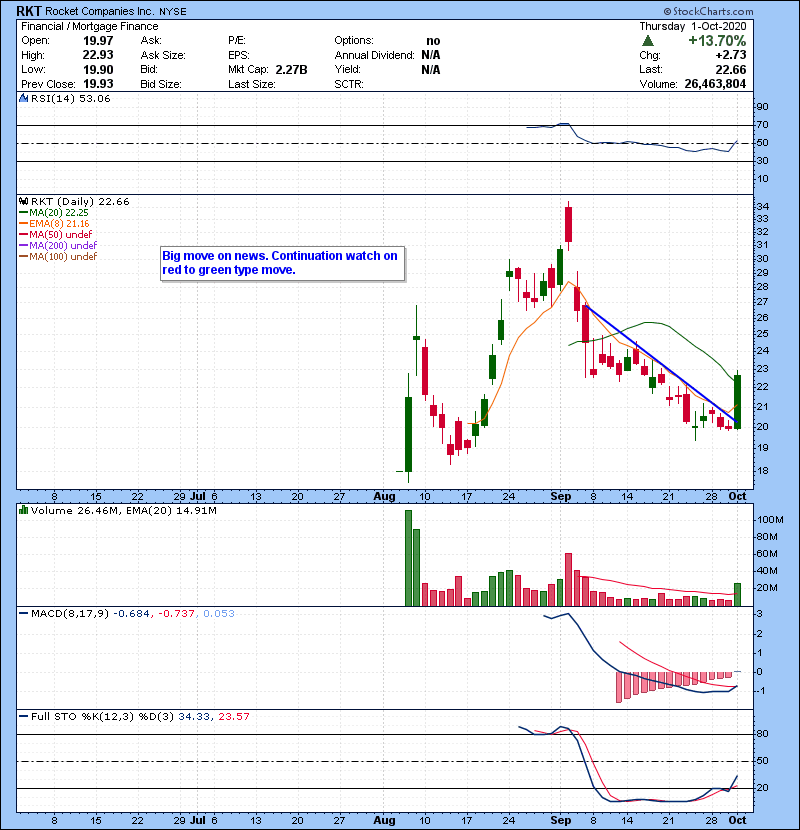The image size is (800, 830).
Task: Click the latest tall green candle on Oct 1
Action: (x=738, y=402)
